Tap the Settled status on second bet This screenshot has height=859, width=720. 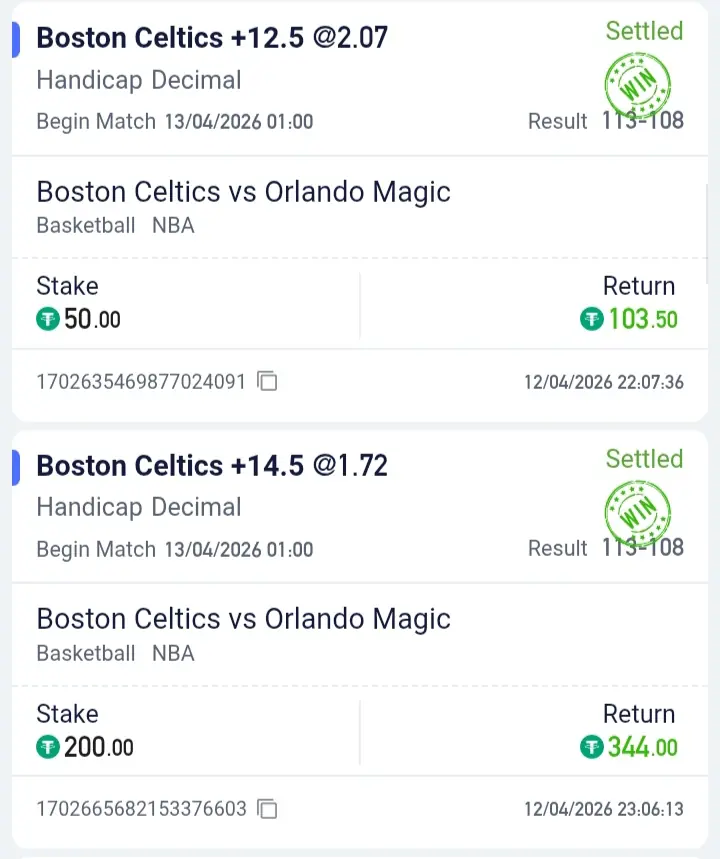(x=644, y=459)
